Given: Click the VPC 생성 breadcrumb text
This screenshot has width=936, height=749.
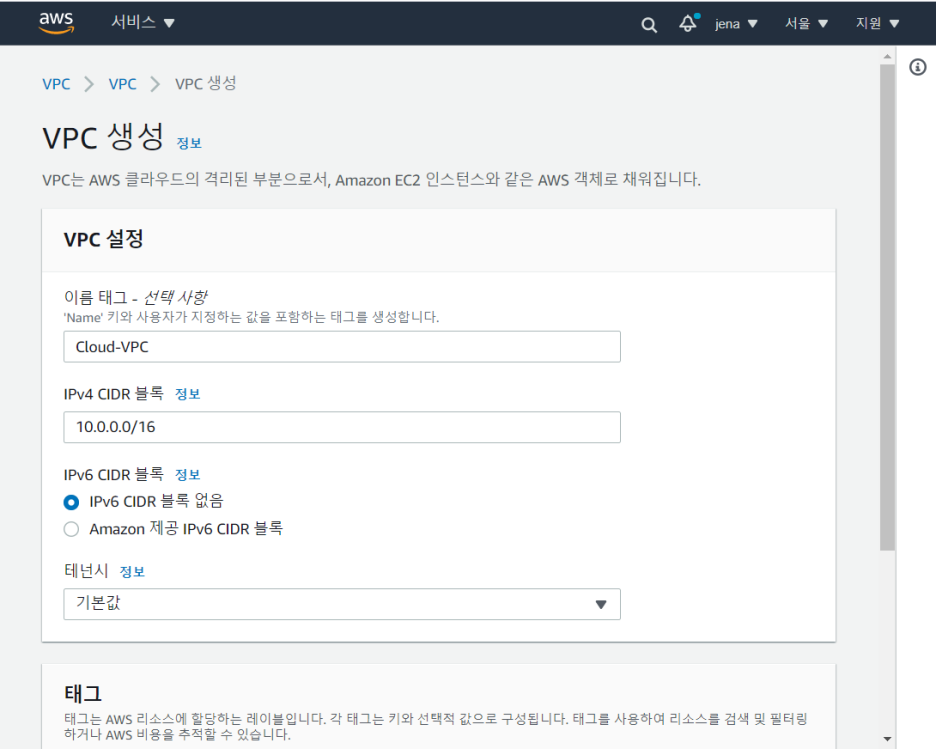Looking at the screenshot, I should 205,84.
